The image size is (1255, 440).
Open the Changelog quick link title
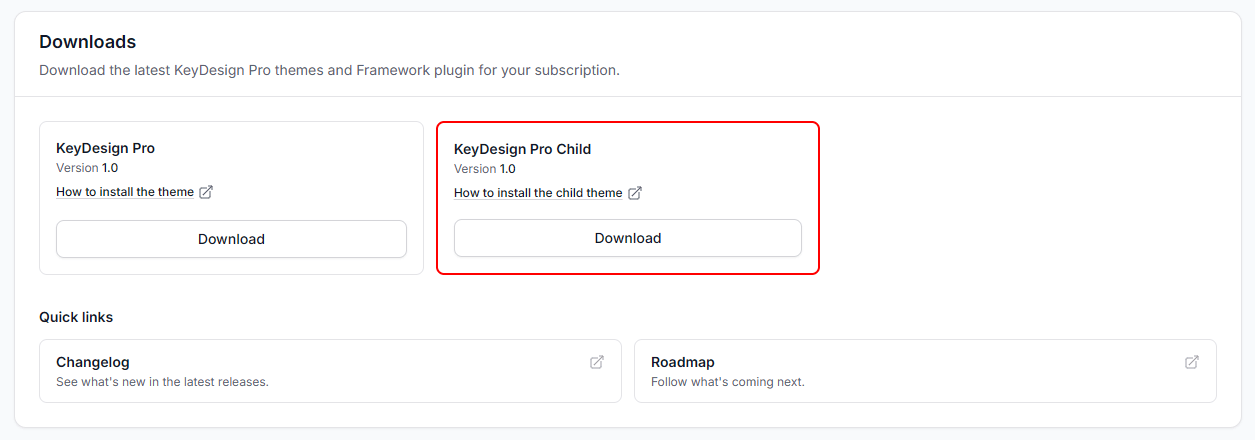tap(93, 362)
